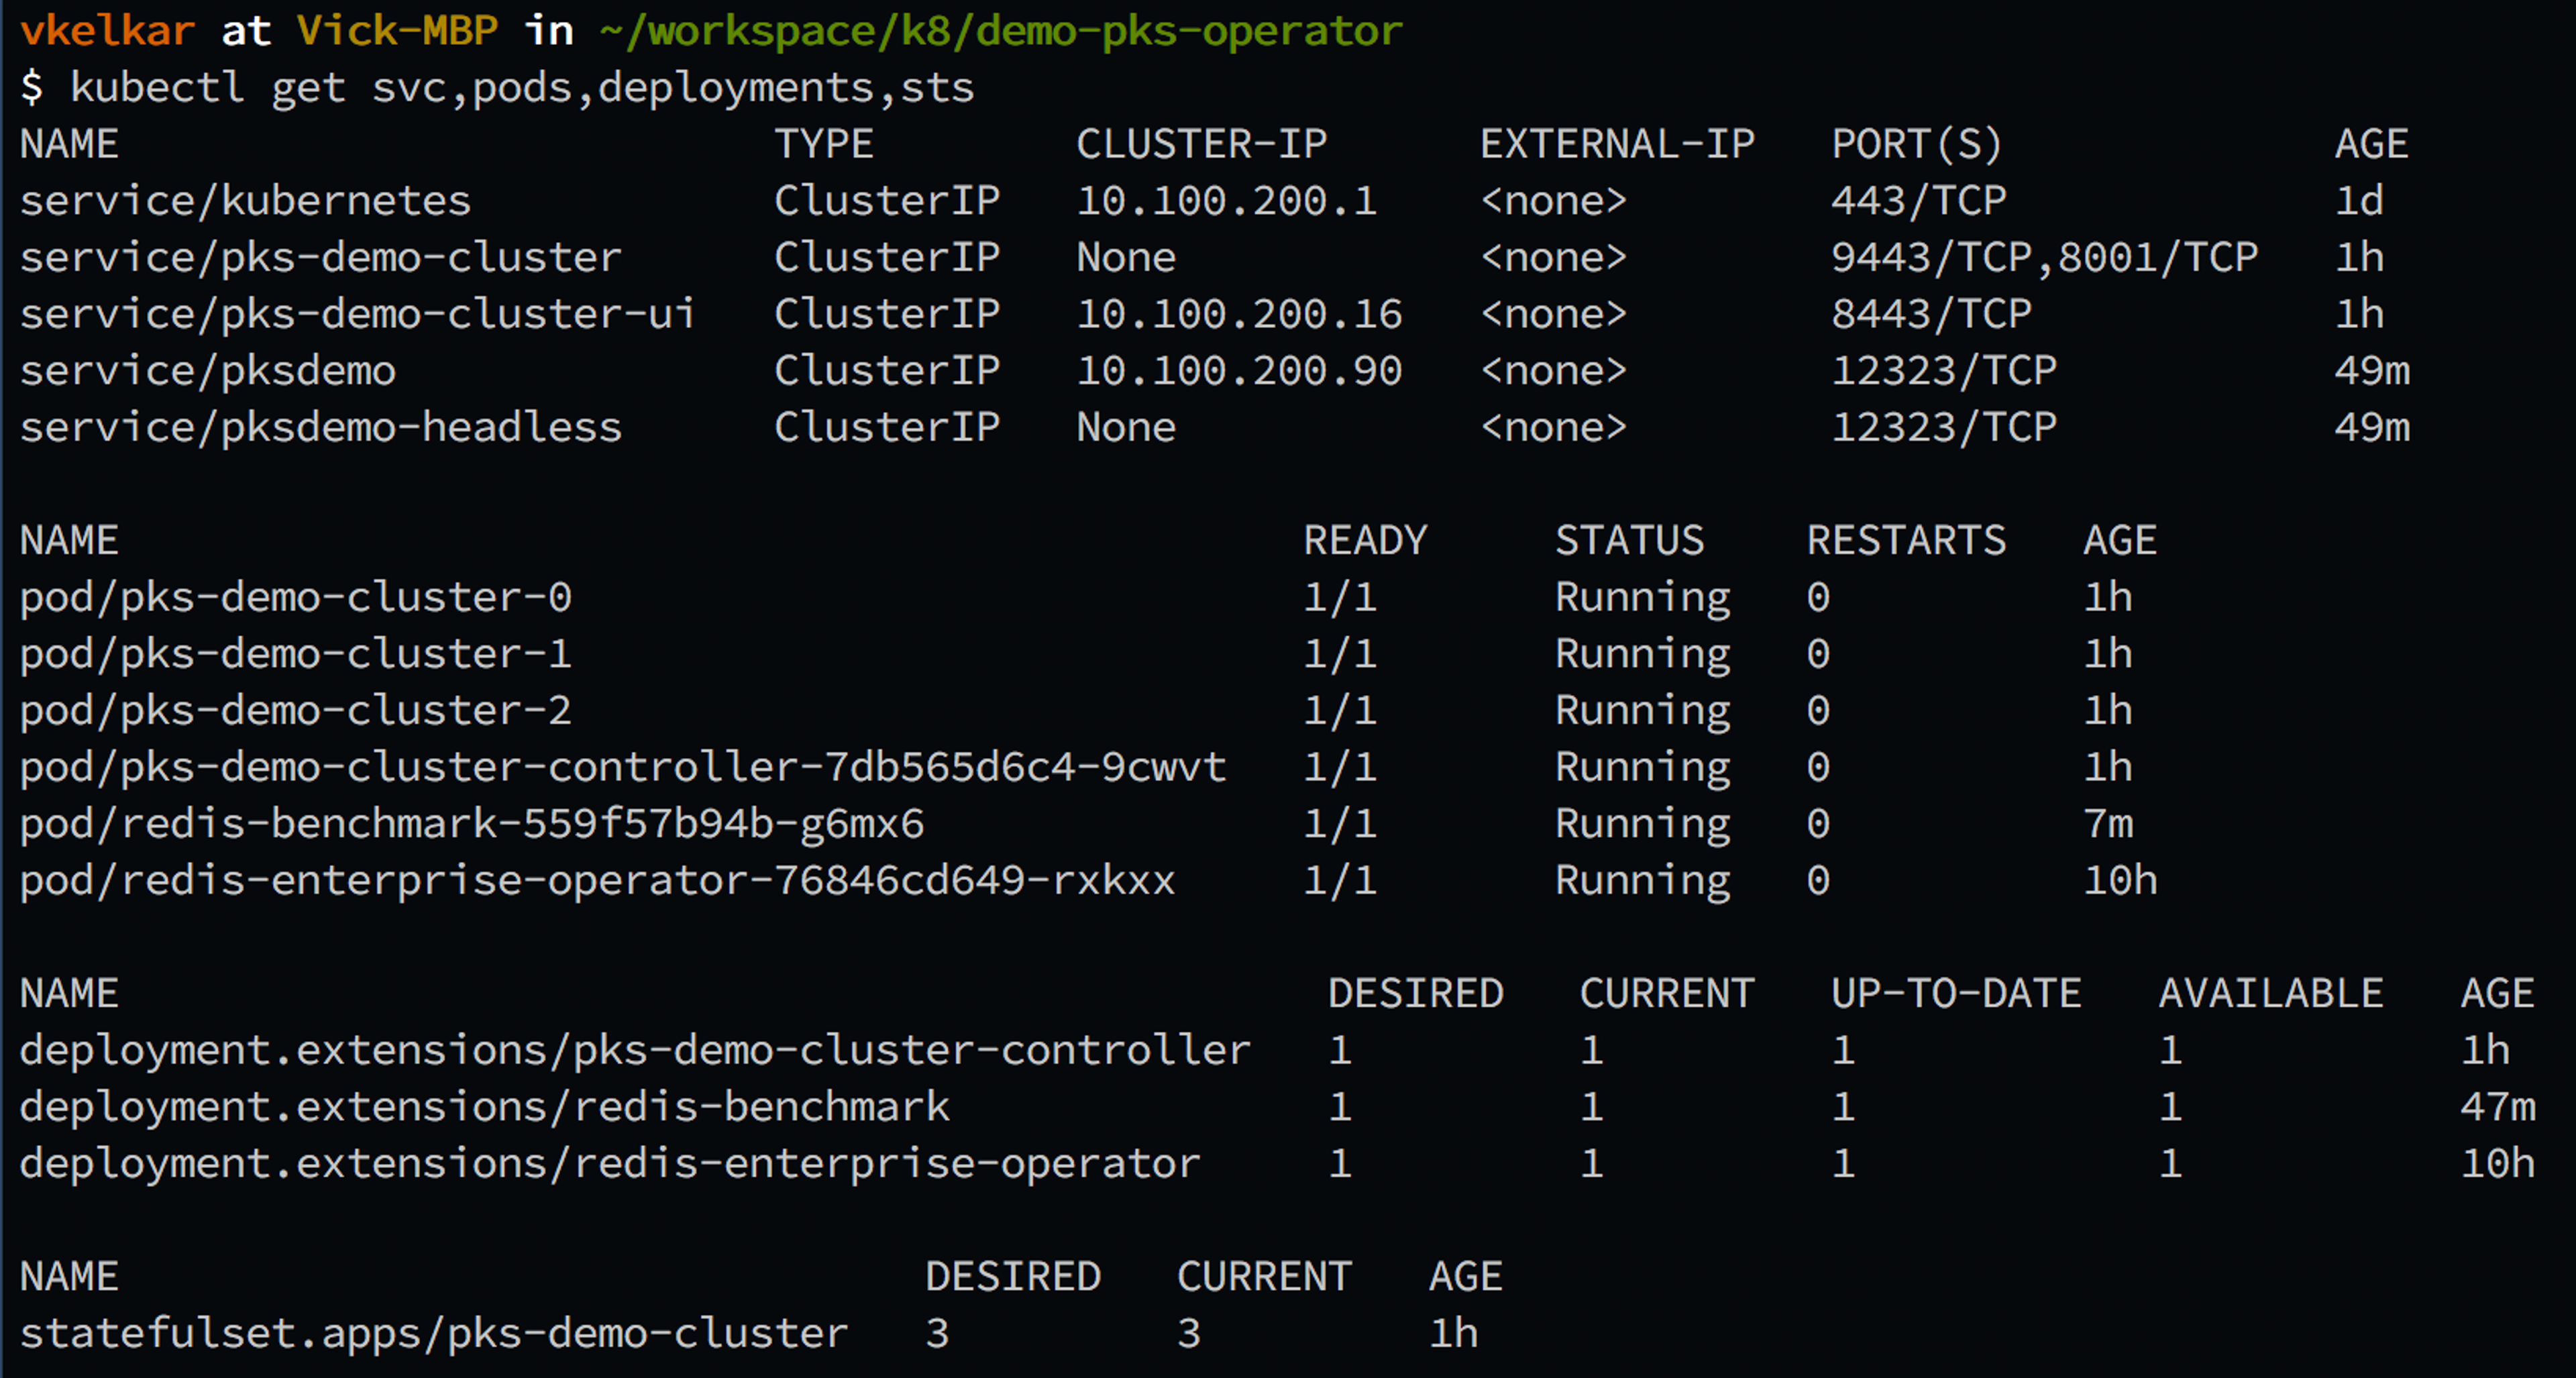The width and height of the screenshot is (2576, 1378).
Task: Click deployment.extensions/redis-enterprise-operator entry
Action: coord(609,1164)
